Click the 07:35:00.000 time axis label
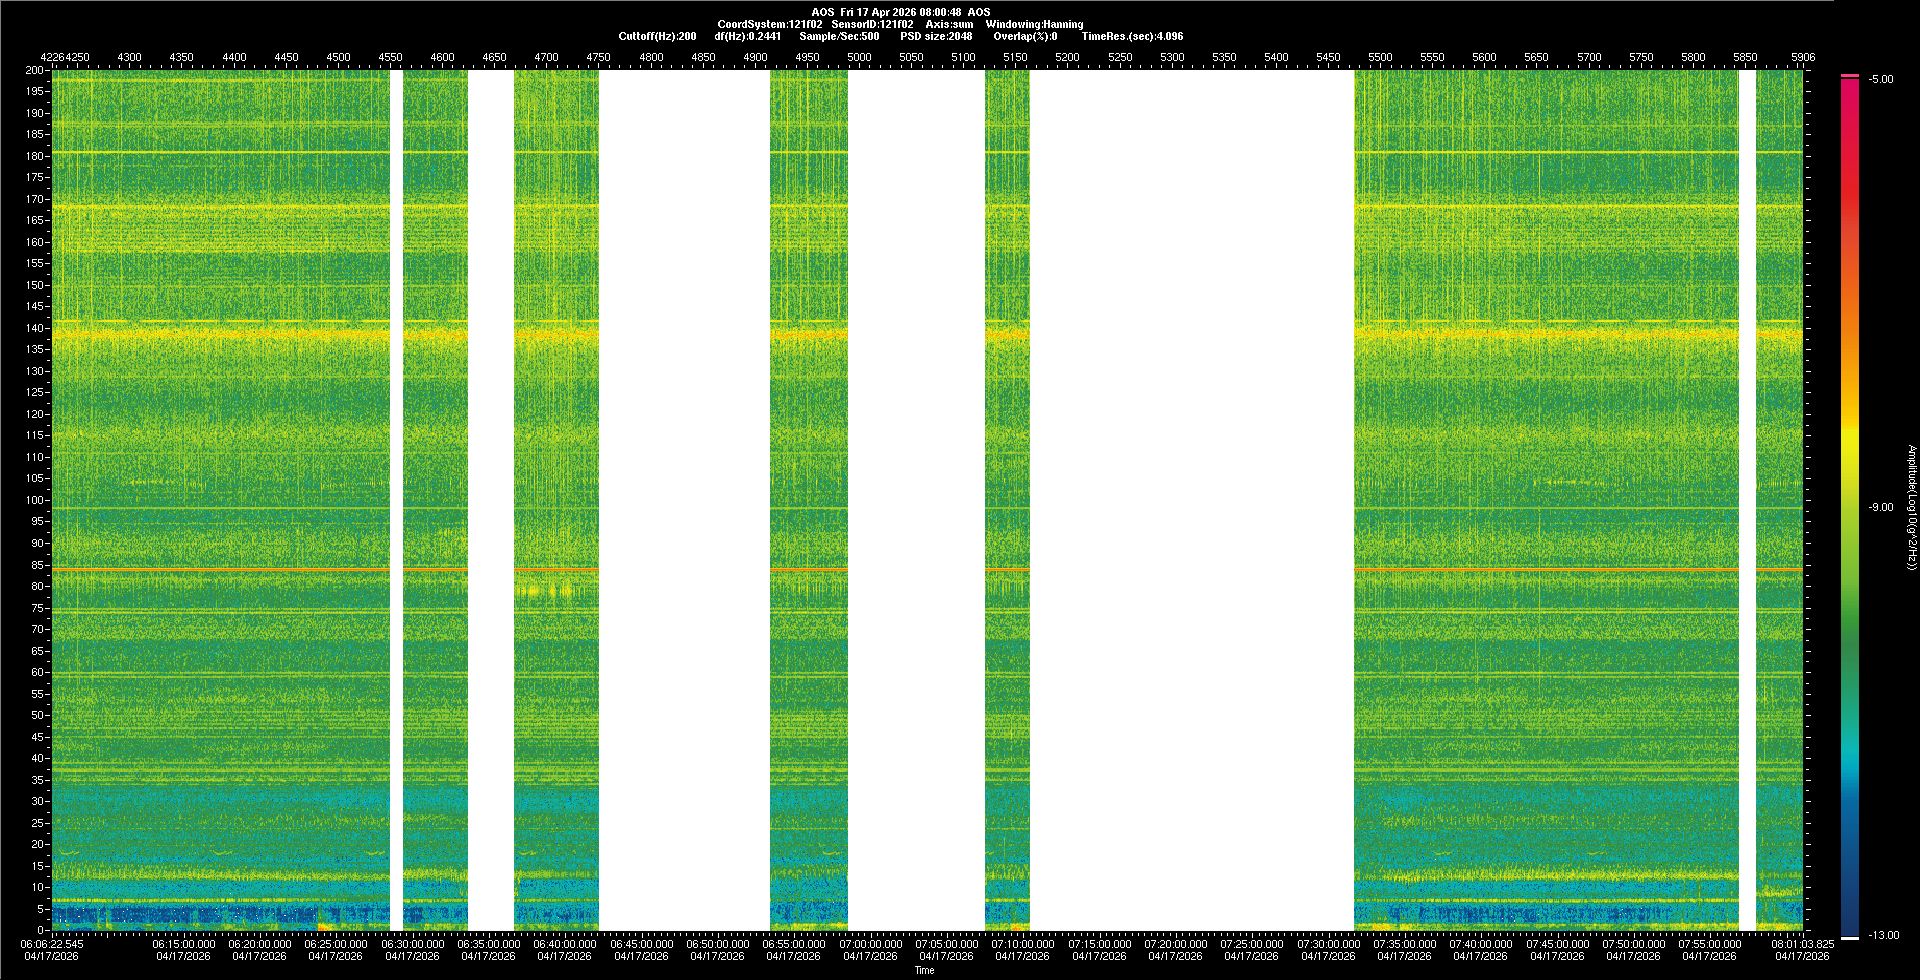The image size is (1920, 980). point(1404,943)
